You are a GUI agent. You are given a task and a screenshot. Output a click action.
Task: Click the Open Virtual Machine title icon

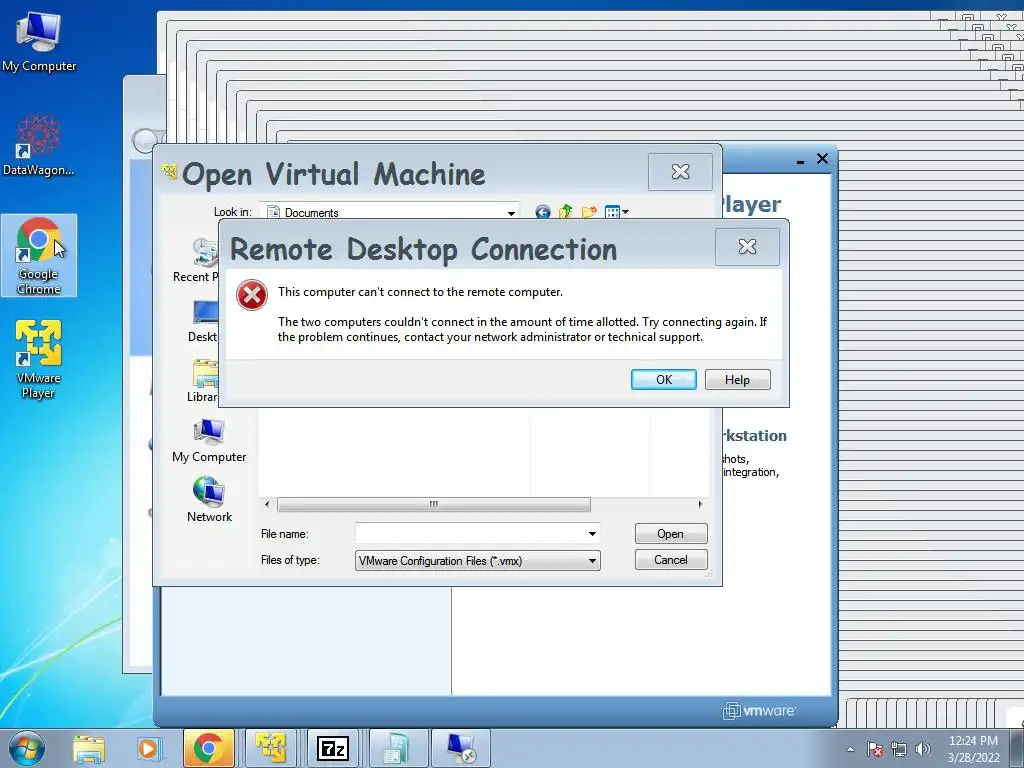click(170, 172)
